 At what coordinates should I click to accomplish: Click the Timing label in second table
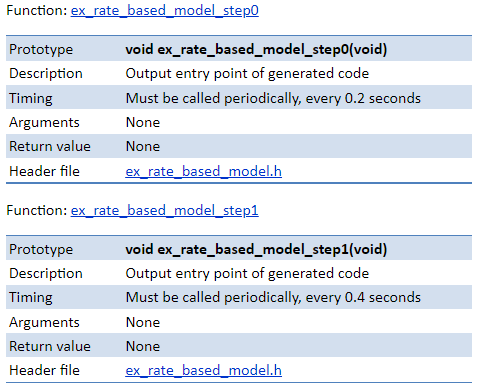click(31, 298)
